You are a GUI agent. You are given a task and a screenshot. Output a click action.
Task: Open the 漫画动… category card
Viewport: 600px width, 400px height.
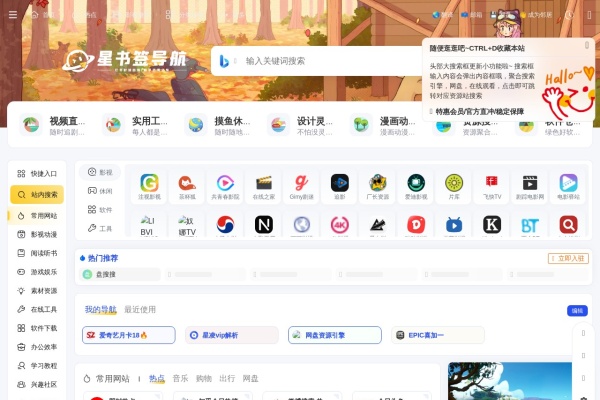383,126
